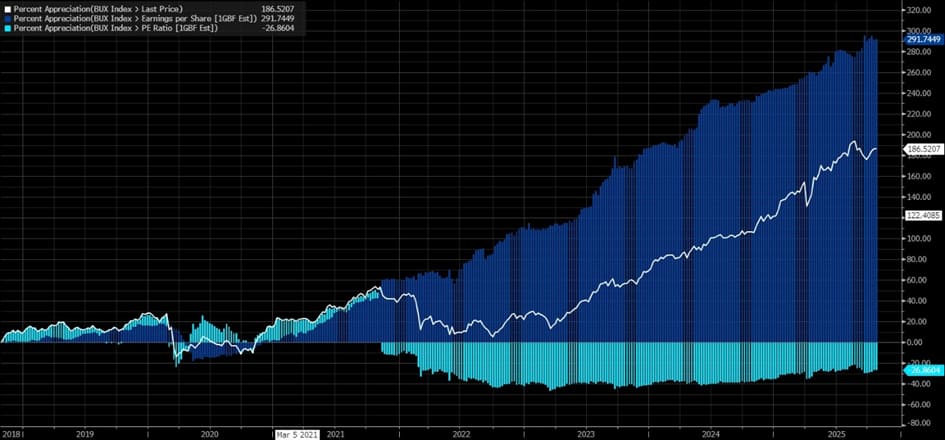Click the 2020 label on time axis
This screenshot has height=440, width=945.
click(210, 435)
